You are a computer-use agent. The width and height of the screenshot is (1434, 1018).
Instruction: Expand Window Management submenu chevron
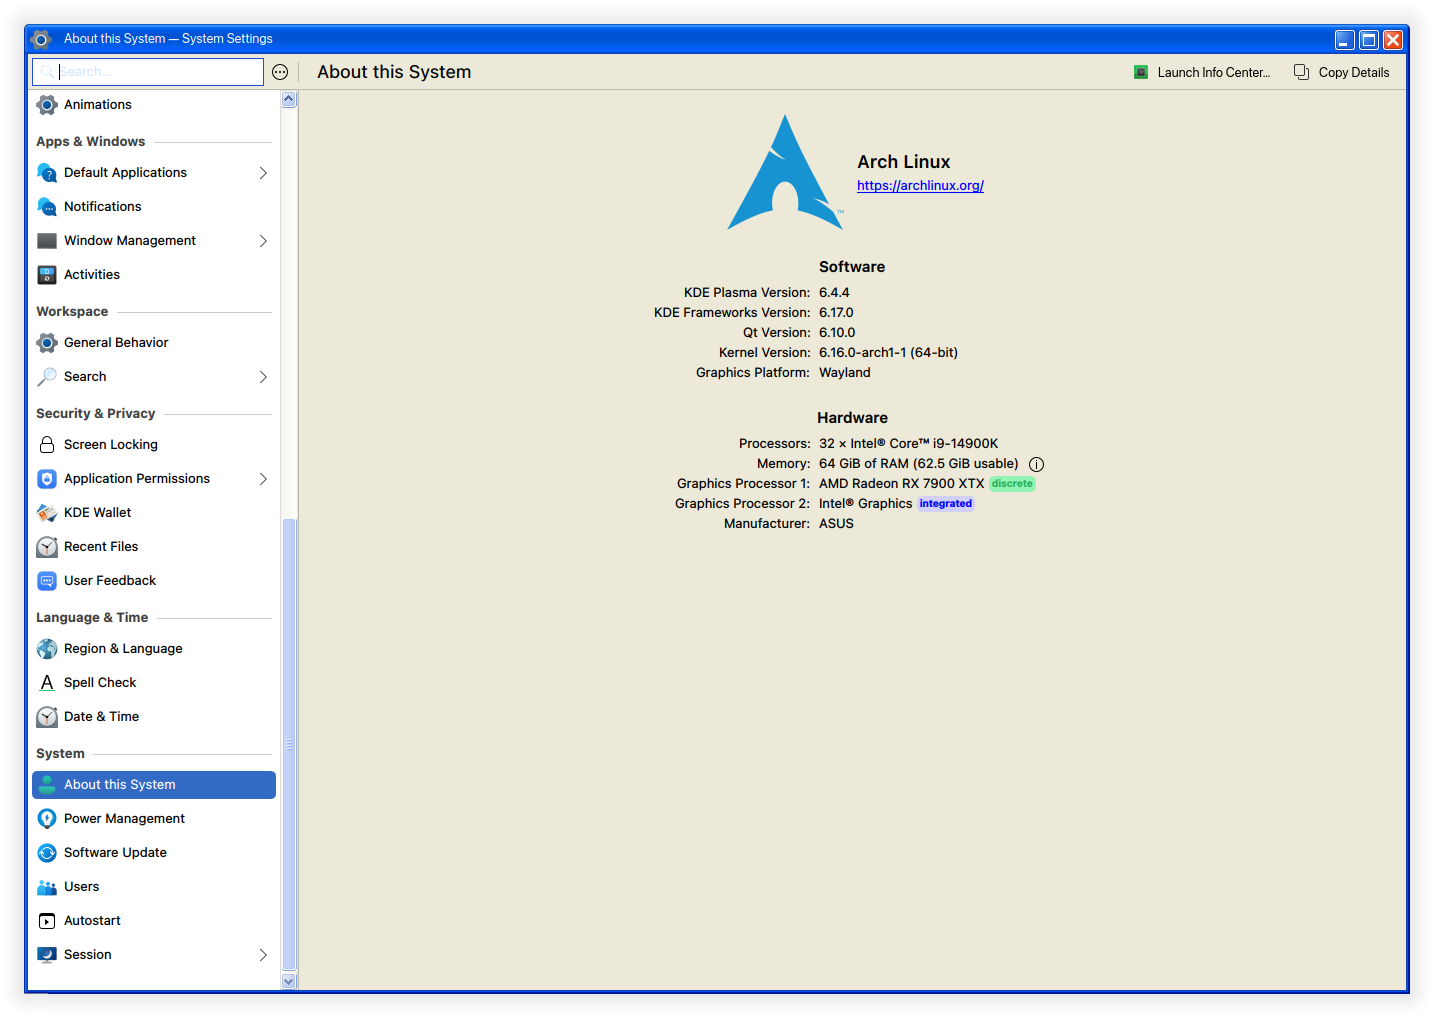pyautogui.click(x=263, y=241)
